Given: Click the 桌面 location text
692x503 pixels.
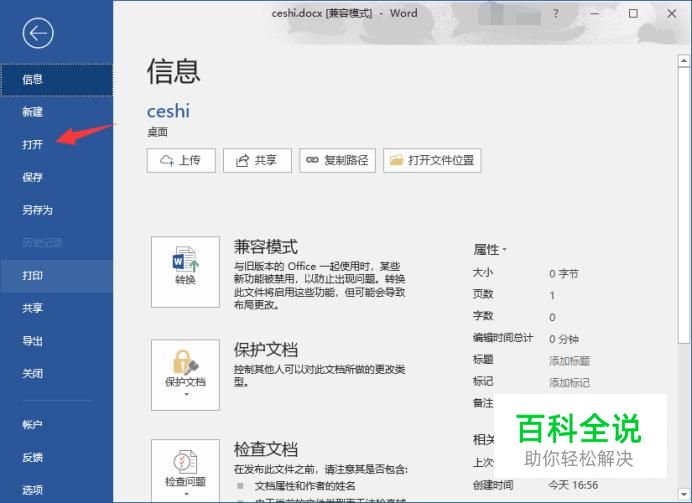Looking at the screenshot, I should (157, 132).
